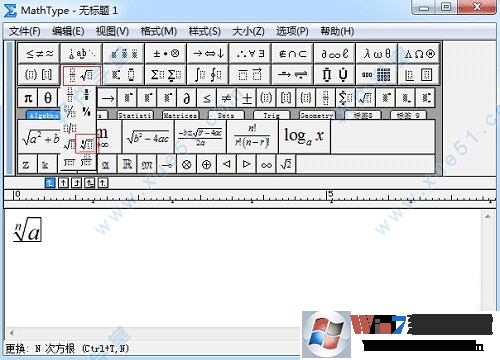Insert the theta symbol from the small bar
Viewport: 500px width, 360px height.
tap(48, 98)
